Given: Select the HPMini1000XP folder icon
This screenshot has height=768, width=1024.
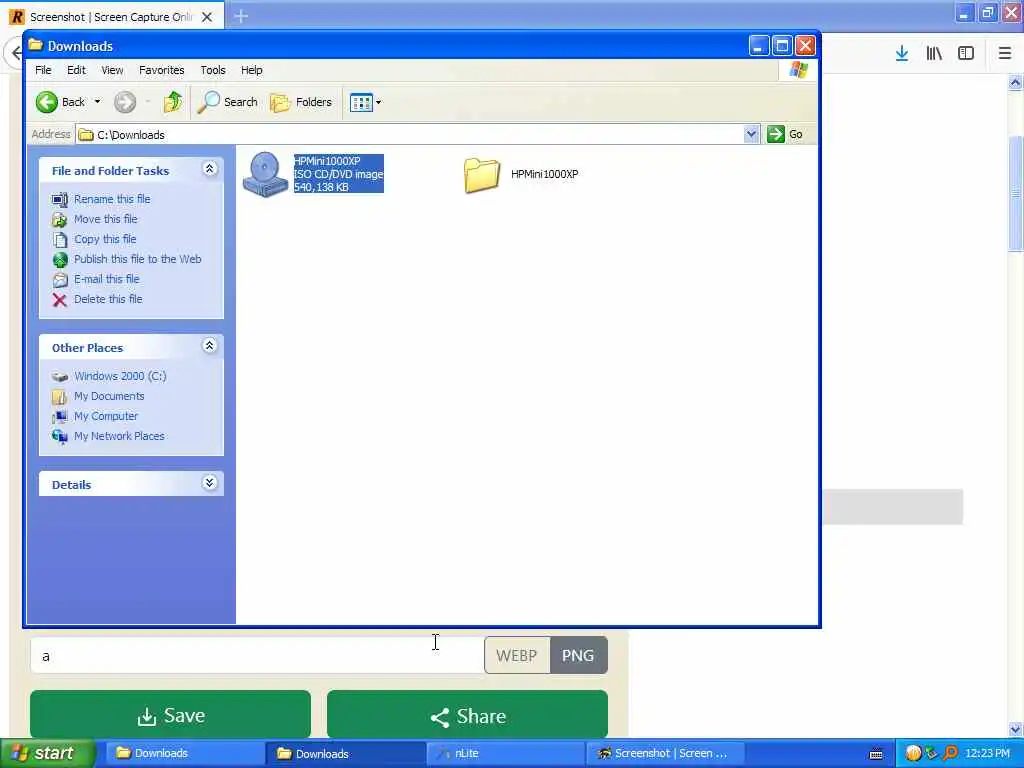Looking at the screenshot, I should [x=482, y=174].
